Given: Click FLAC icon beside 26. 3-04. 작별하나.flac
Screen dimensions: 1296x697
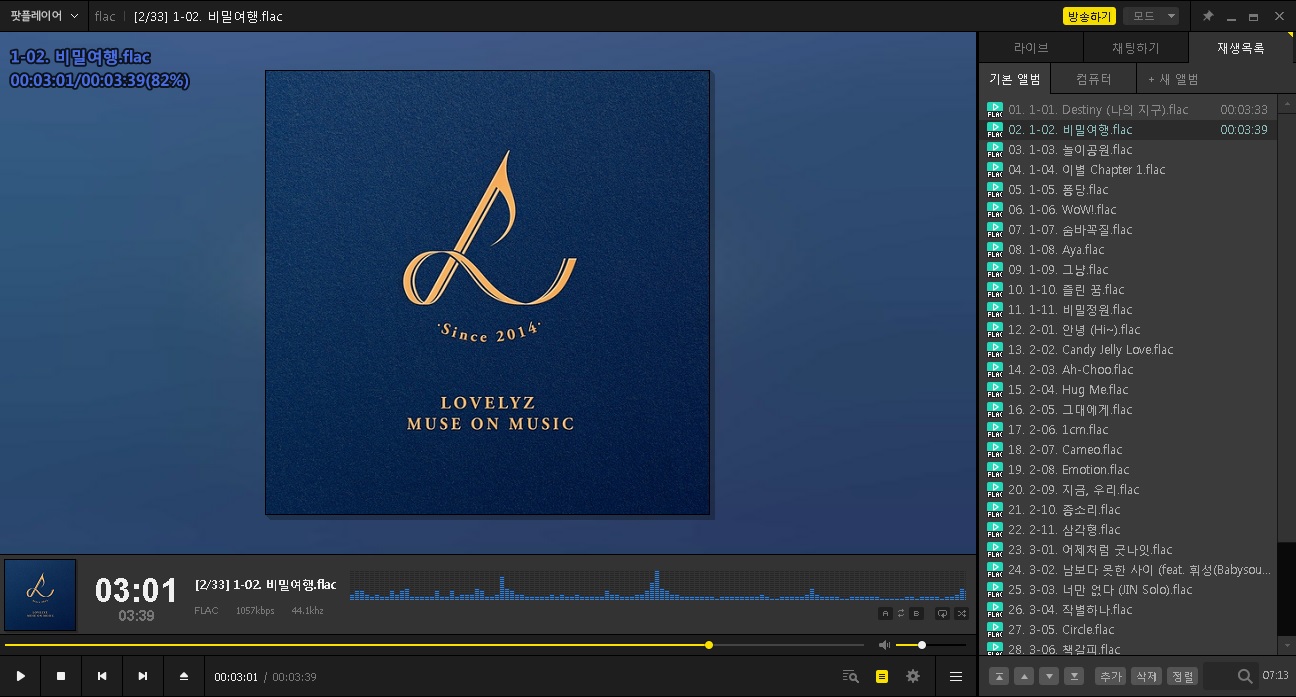Looking at the screenshot, I should [995, 610].
